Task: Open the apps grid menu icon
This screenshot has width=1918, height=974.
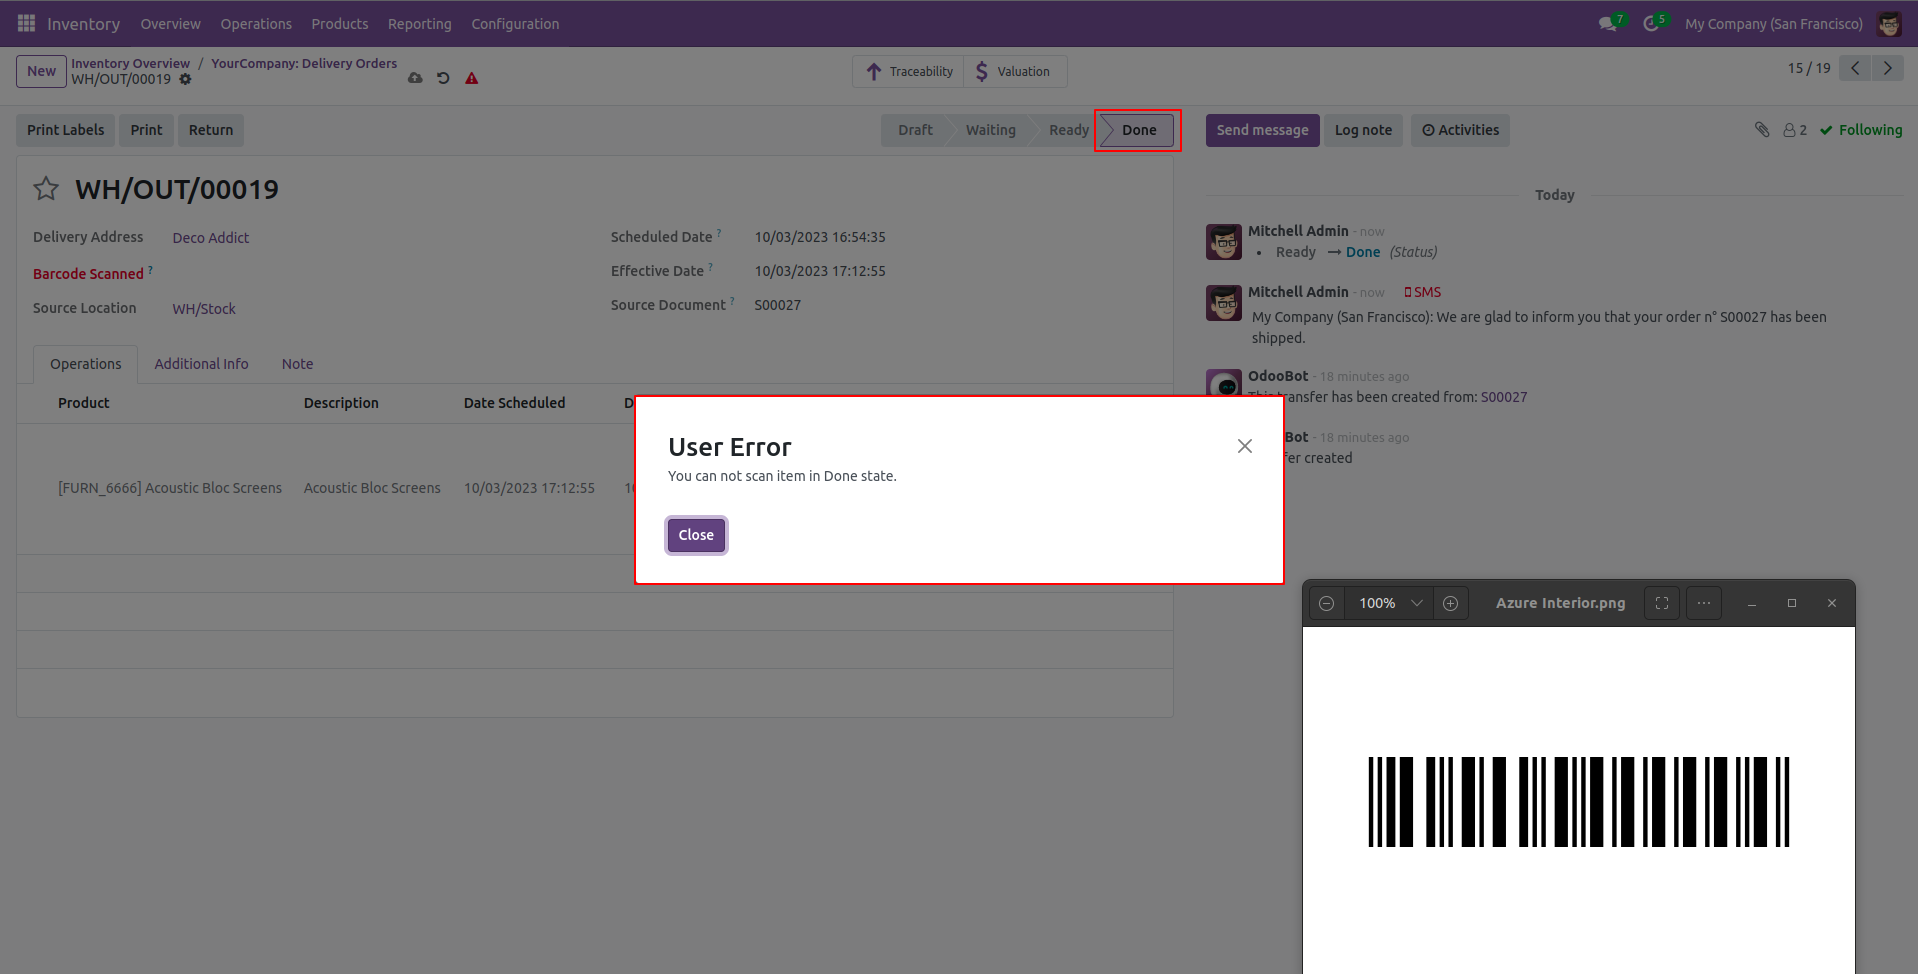Action: coord(26,23)
